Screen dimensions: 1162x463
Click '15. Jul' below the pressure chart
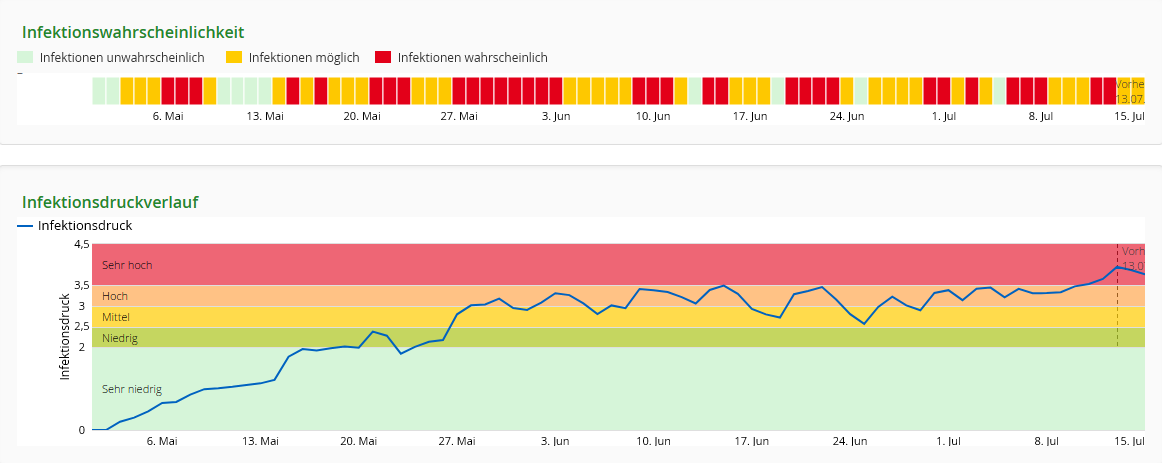pyautogui.click(x=1130, y=441)
